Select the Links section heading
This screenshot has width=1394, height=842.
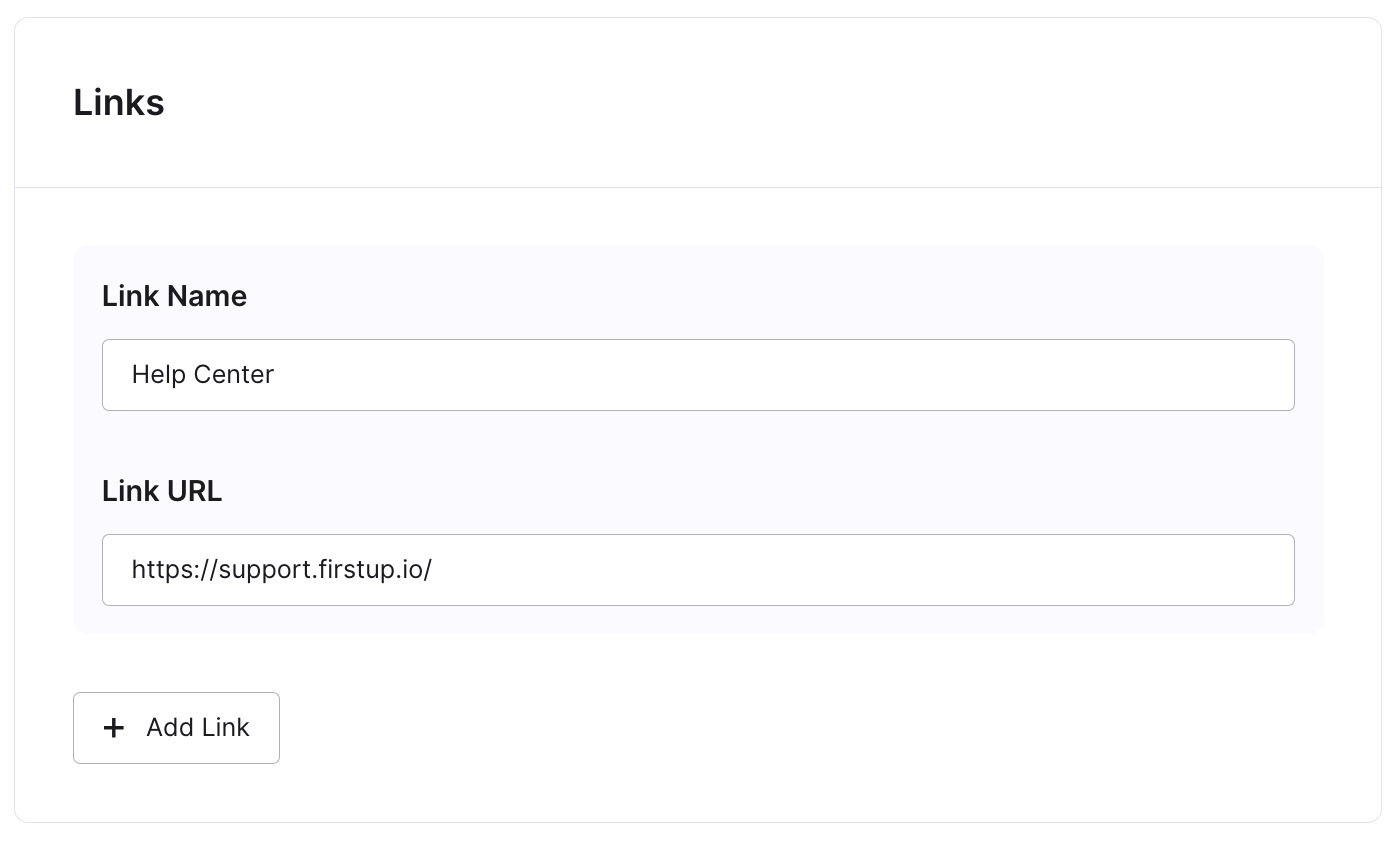[x=119, y=103]
